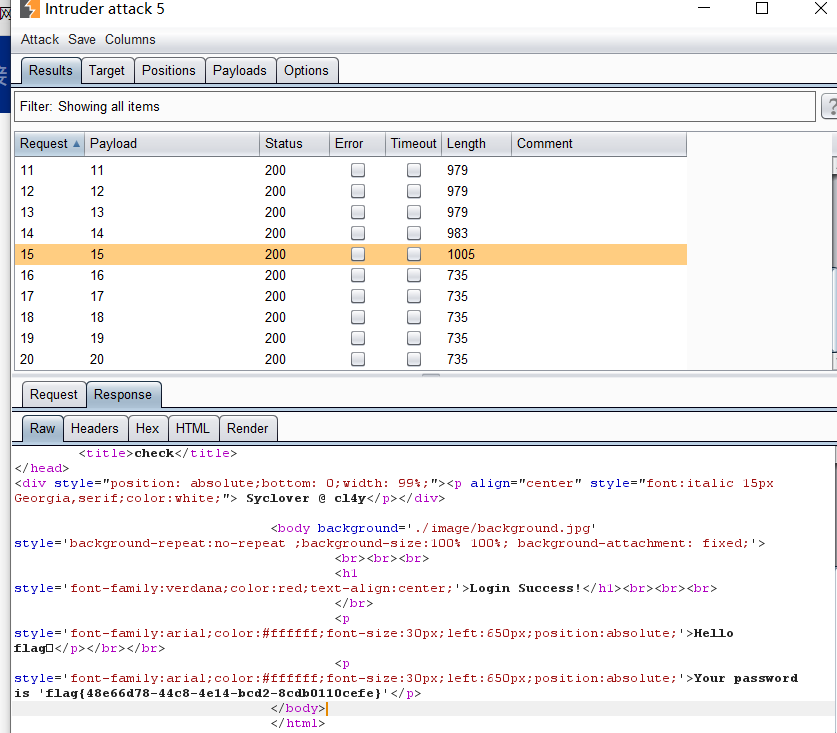Screen dimensions: 837x733
Task: Toggle the Timeout checkbox for request 15
Action: [413, 254]
